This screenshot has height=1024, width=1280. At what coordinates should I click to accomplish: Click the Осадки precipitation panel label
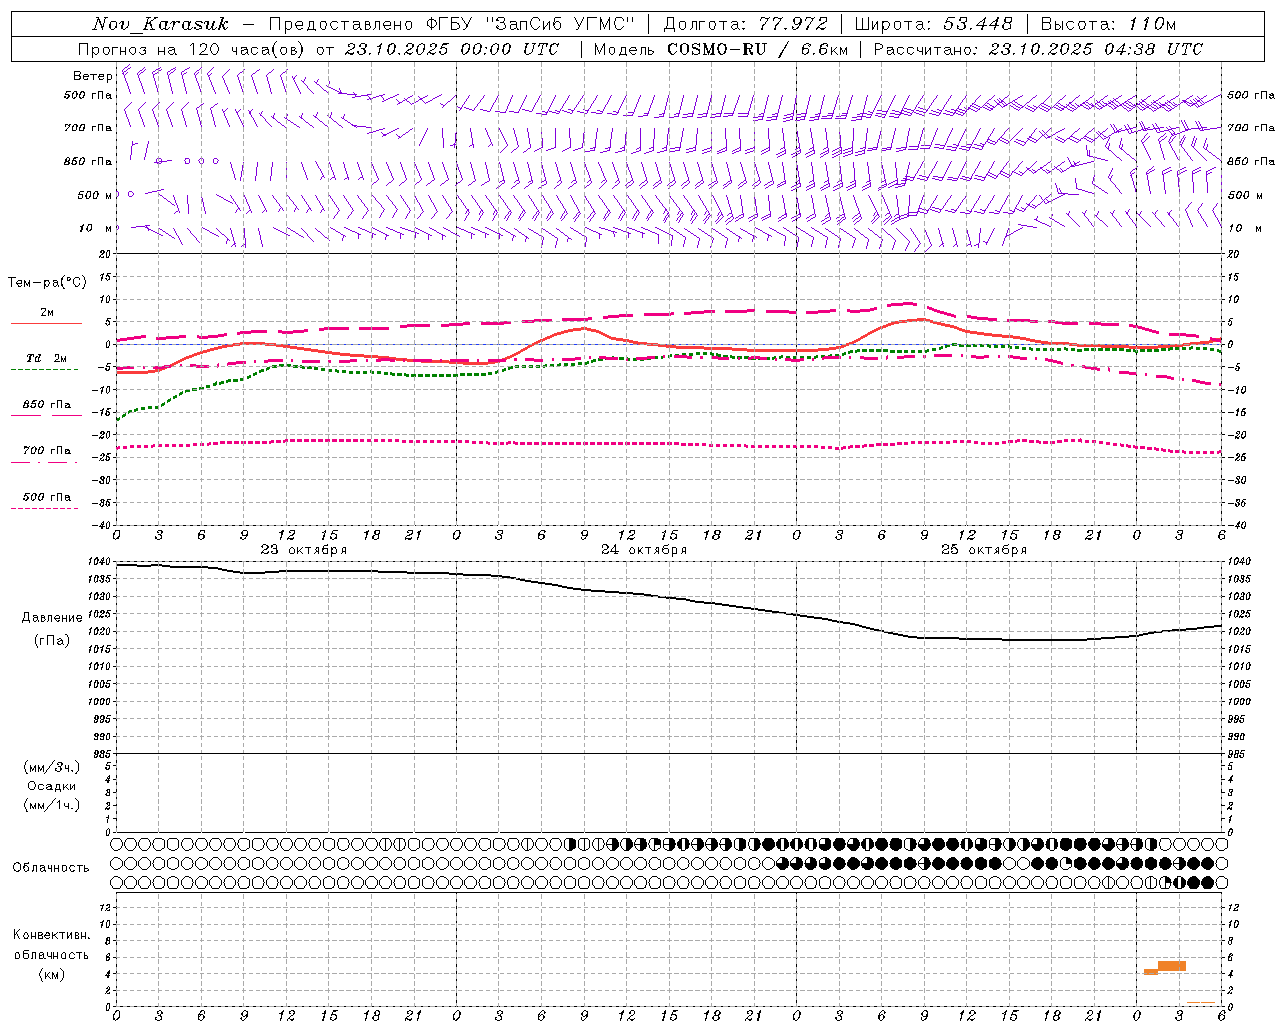tap(52, 786)
